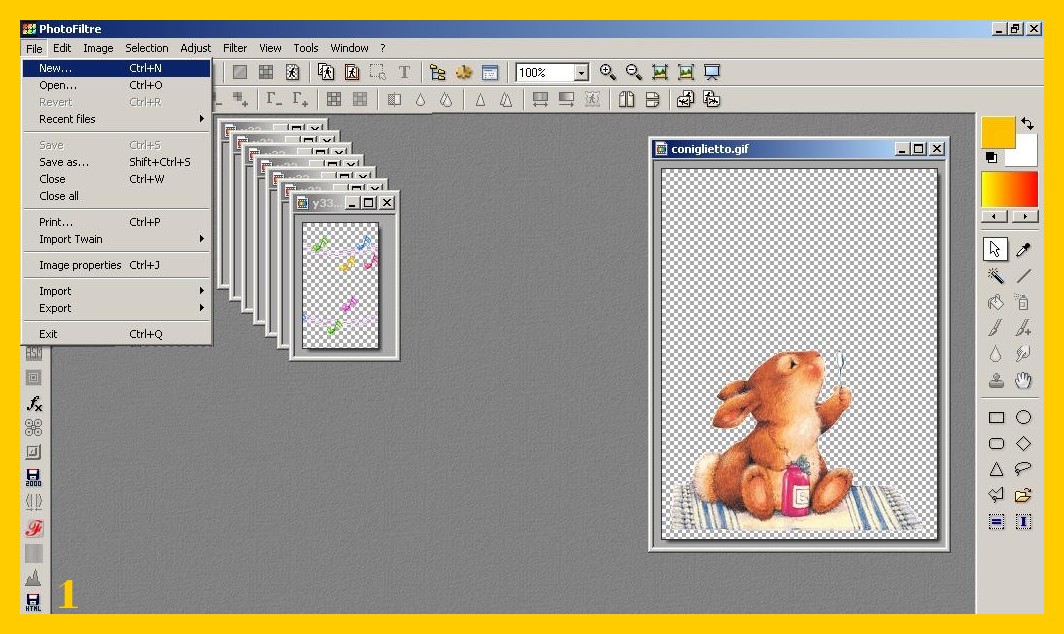Viewport: 1064px width, 634px height.
Task: Click the Zoom in magnifier icon
Action: pos(608,72)
